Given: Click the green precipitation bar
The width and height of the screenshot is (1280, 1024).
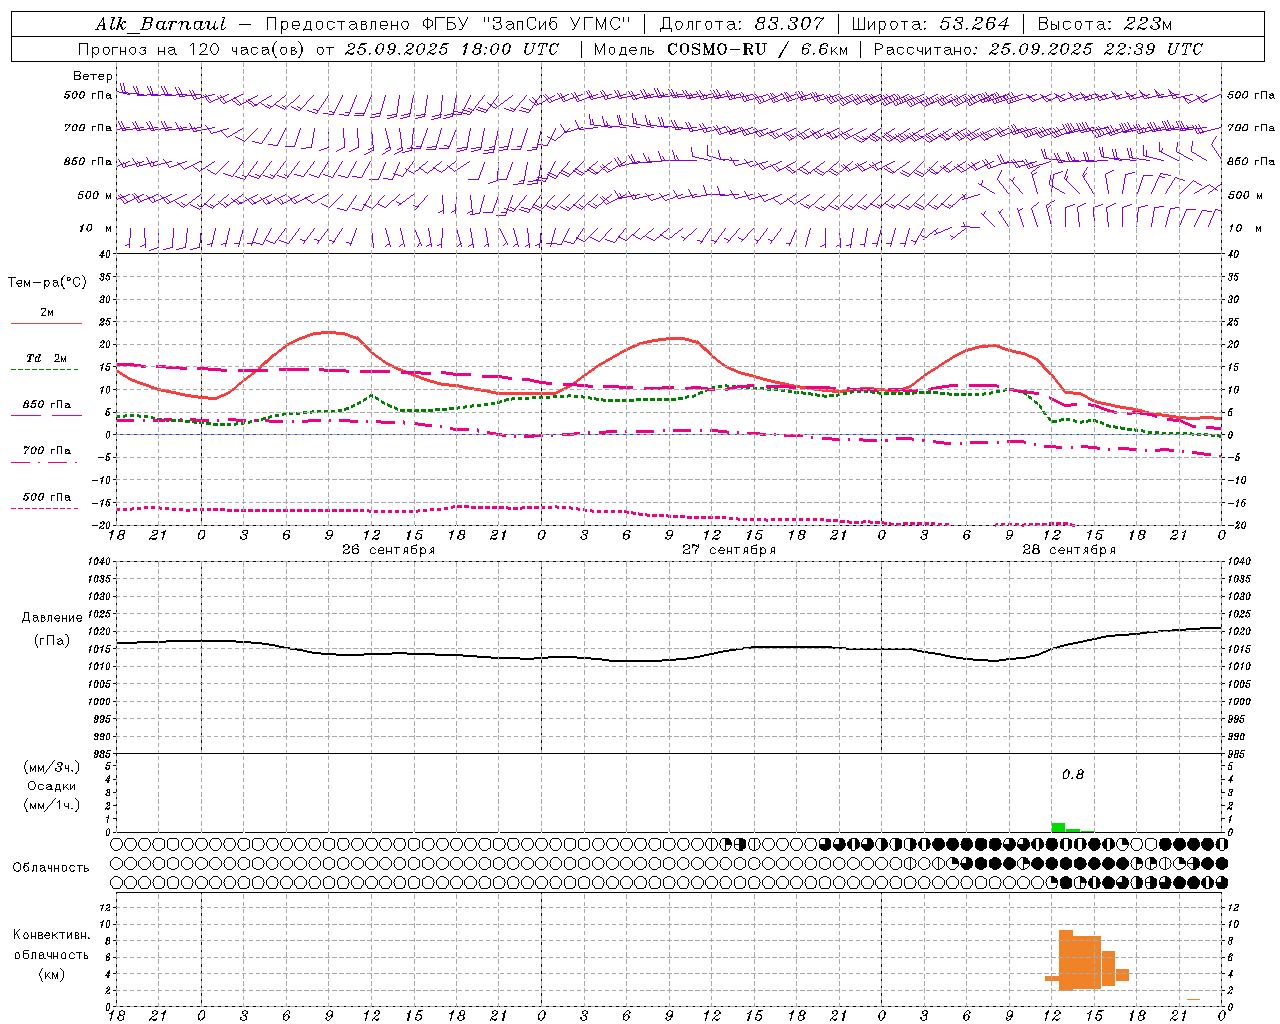Looking at the screenshot, I should [x=1058, y=827].
